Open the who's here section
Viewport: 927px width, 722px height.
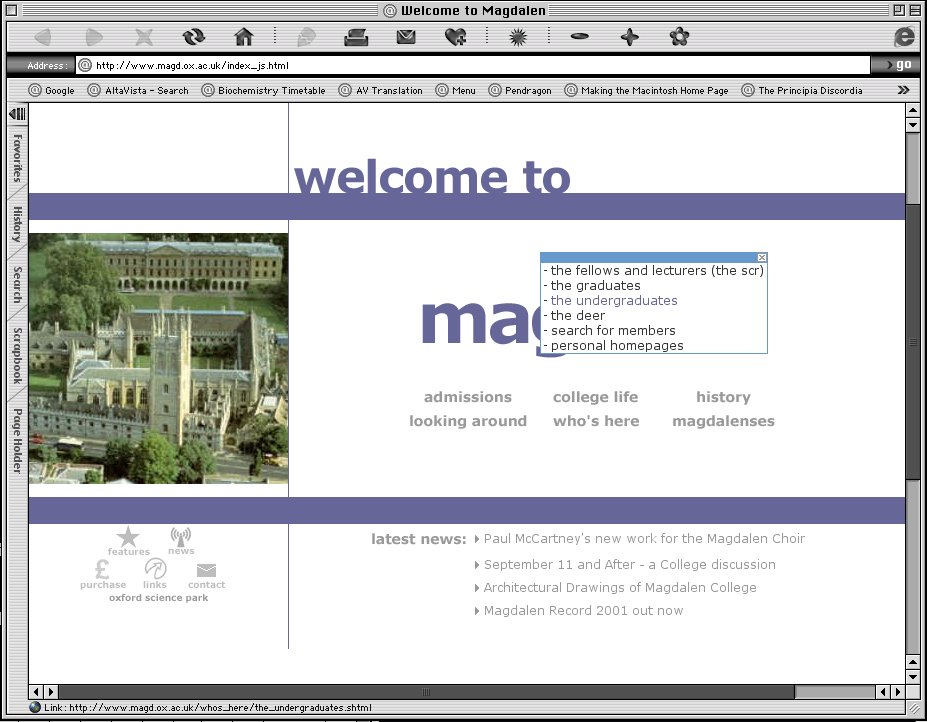pyautogui.click(x=596, y=421)
